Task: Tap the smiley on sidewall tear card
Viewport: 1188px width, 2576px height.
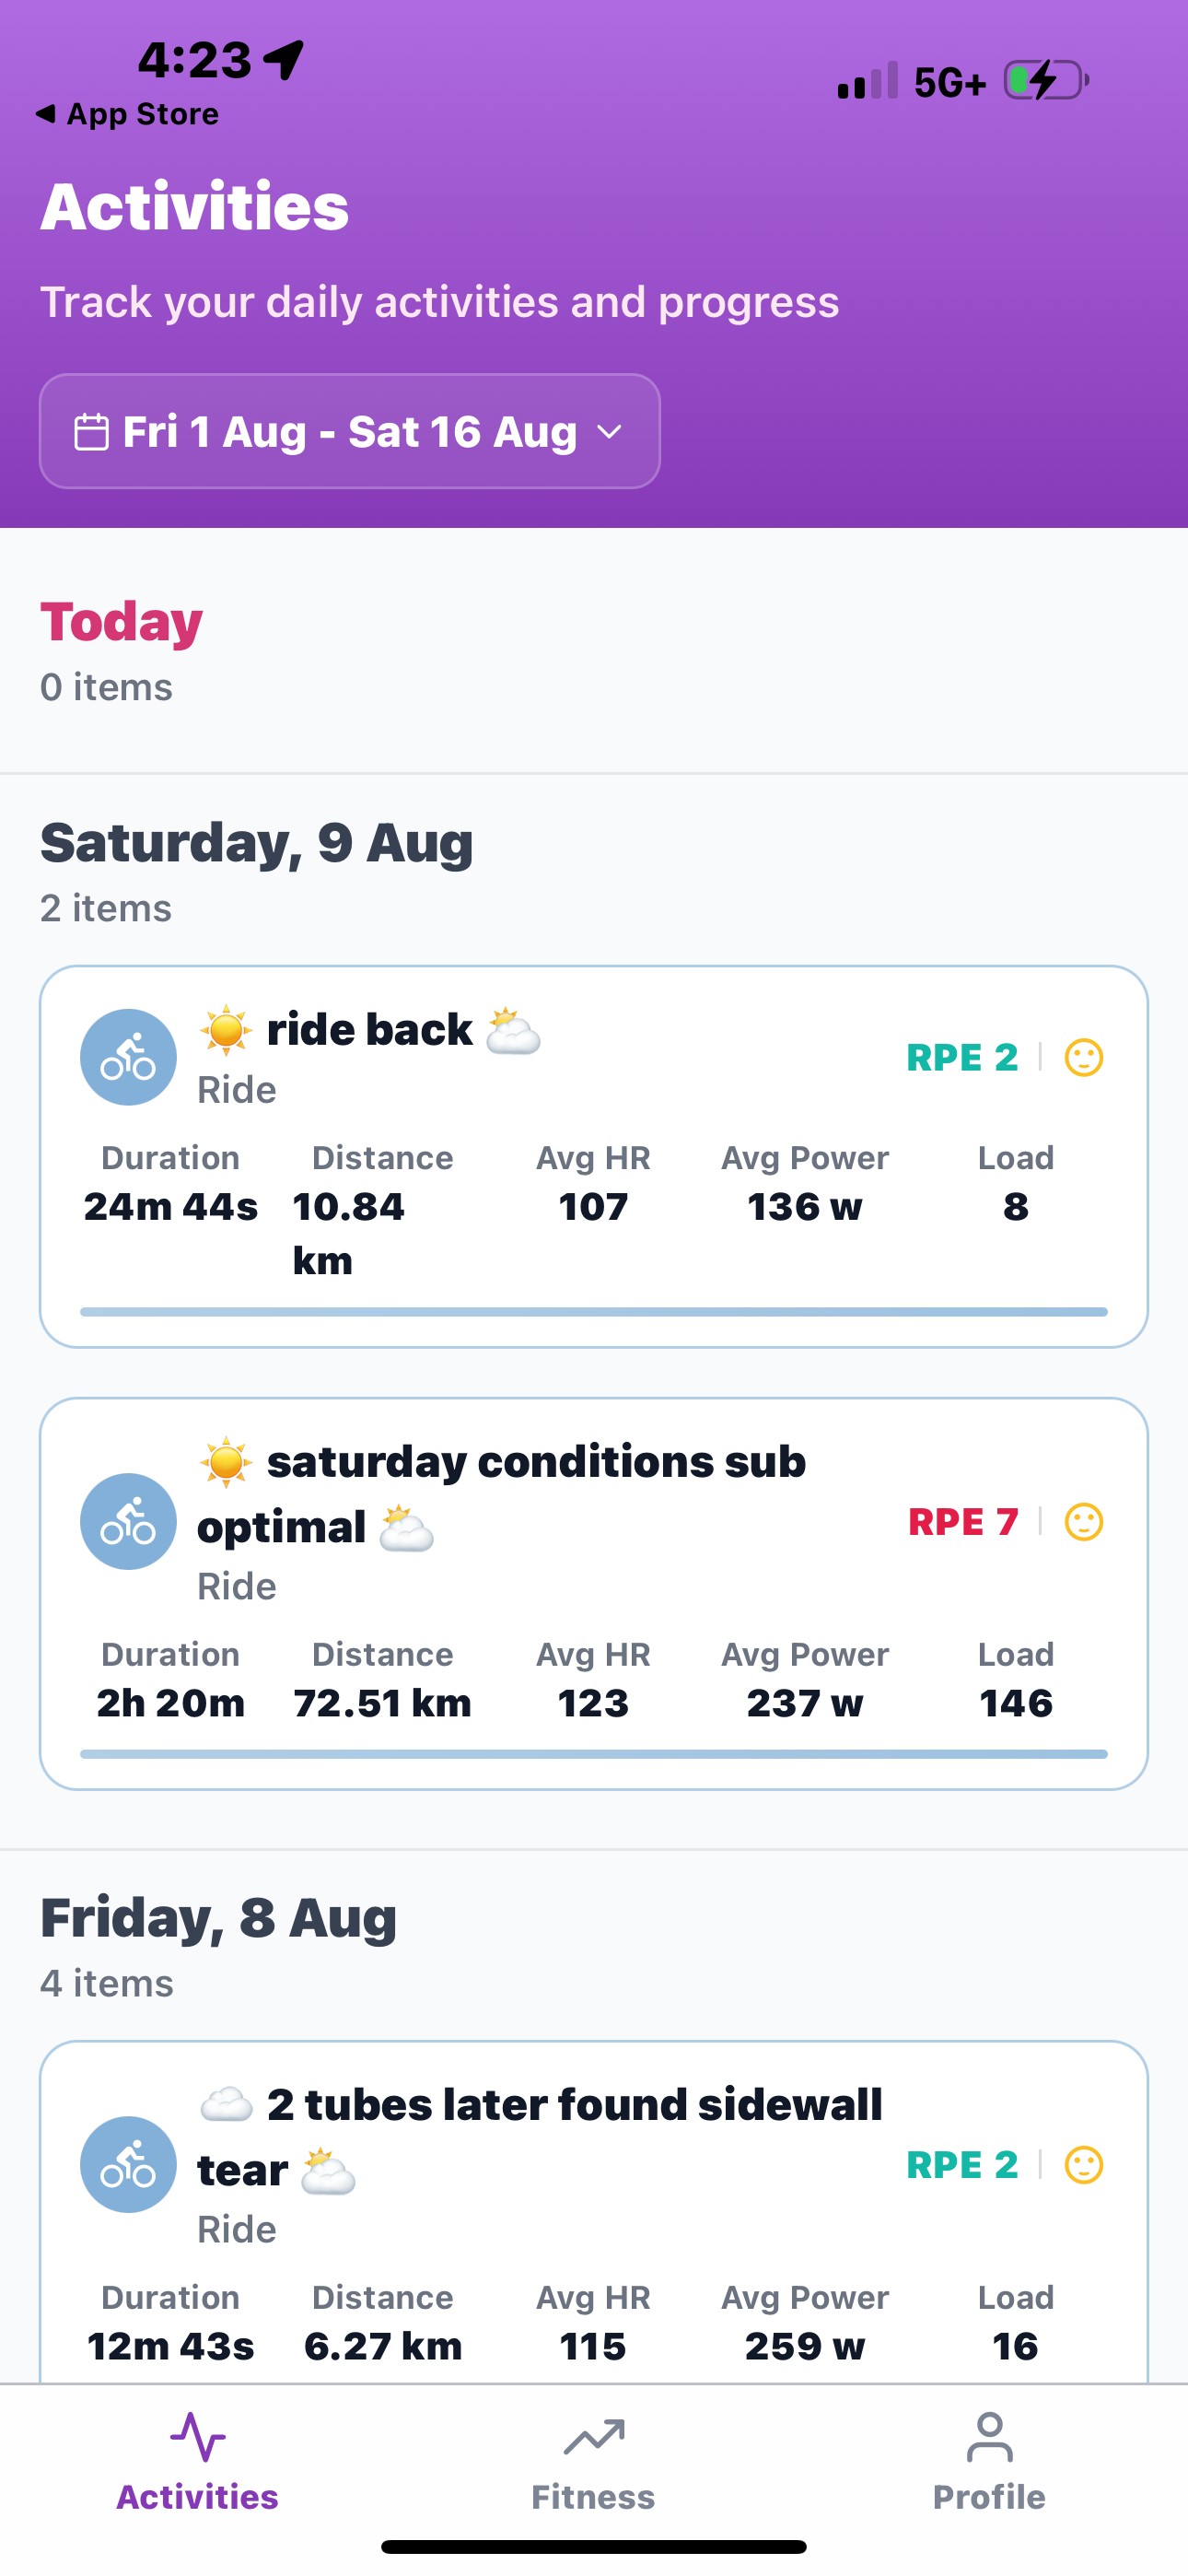Action: 1083,2164
